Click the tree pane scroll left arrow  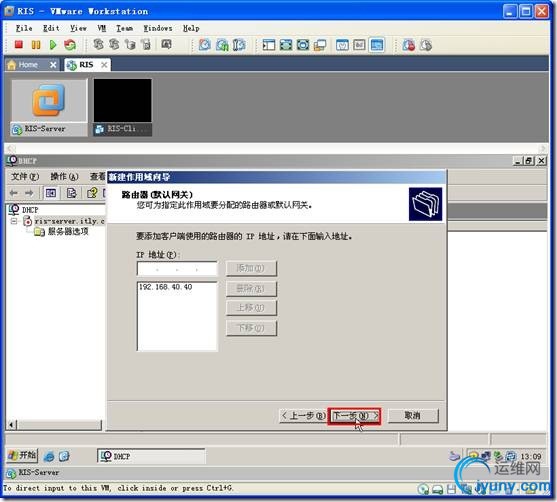pyautogui.click(x=11, y=425)
